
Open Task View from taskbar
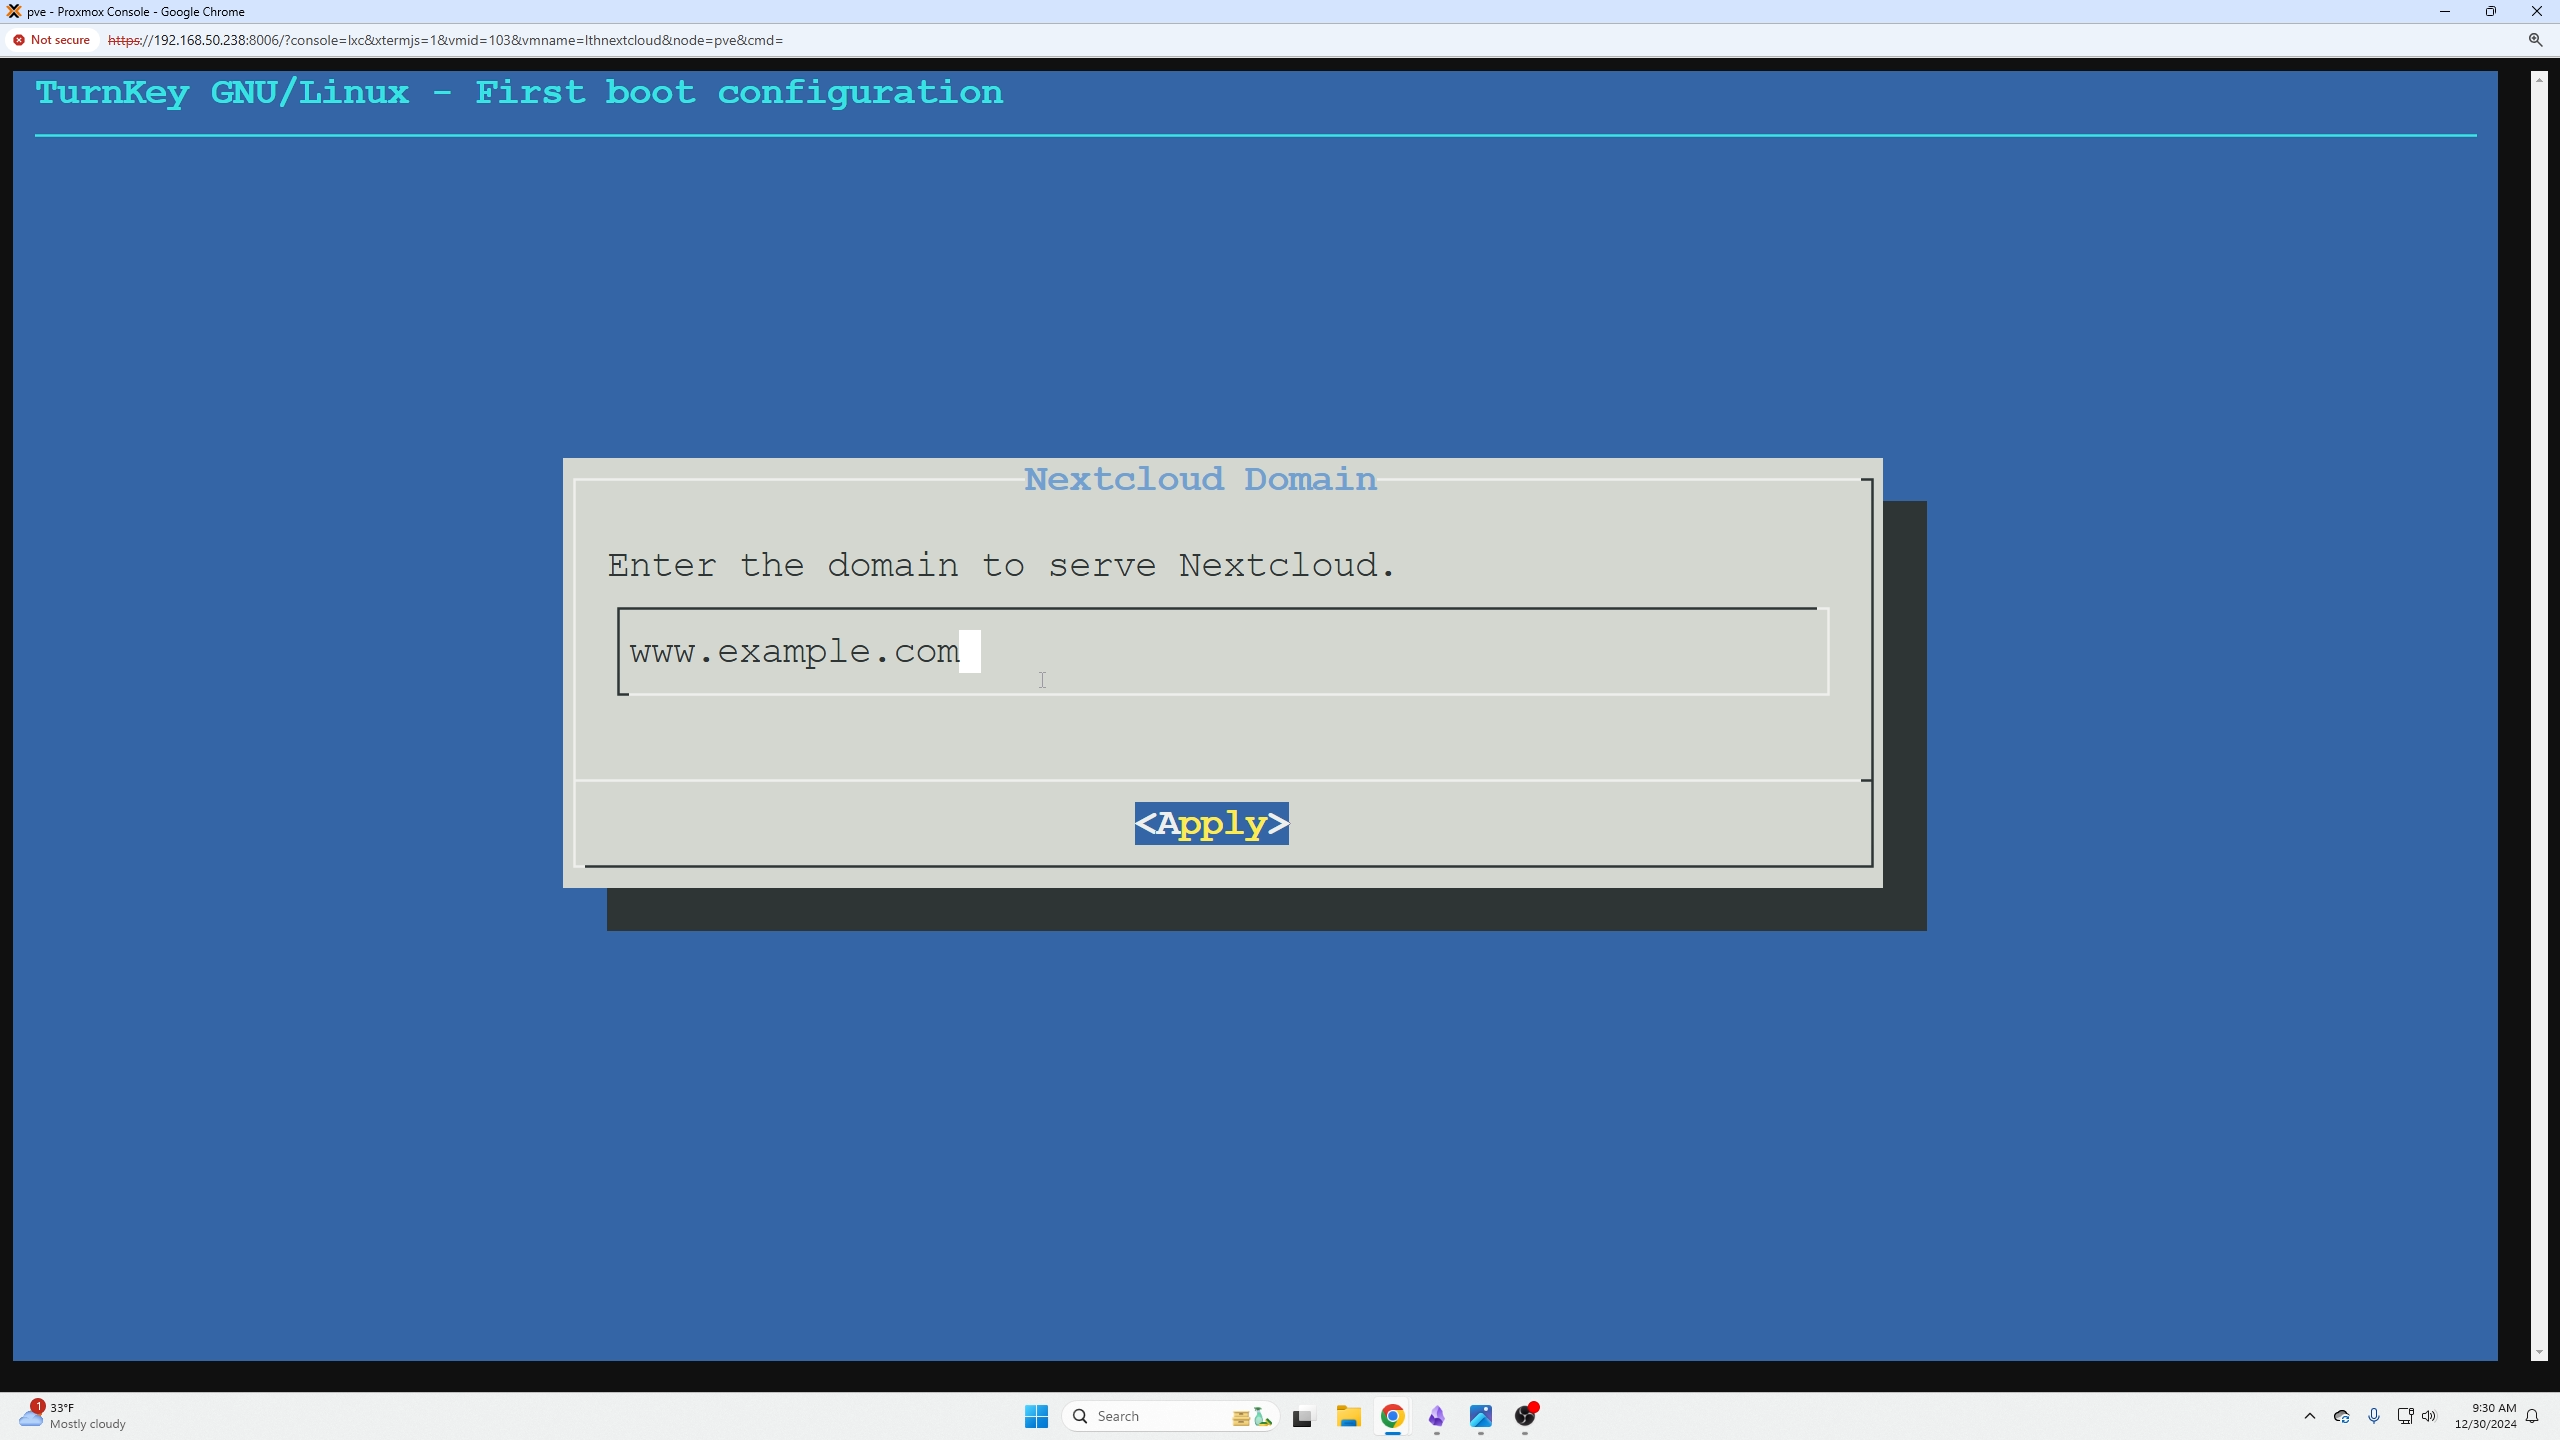tap(1302, 1417)
